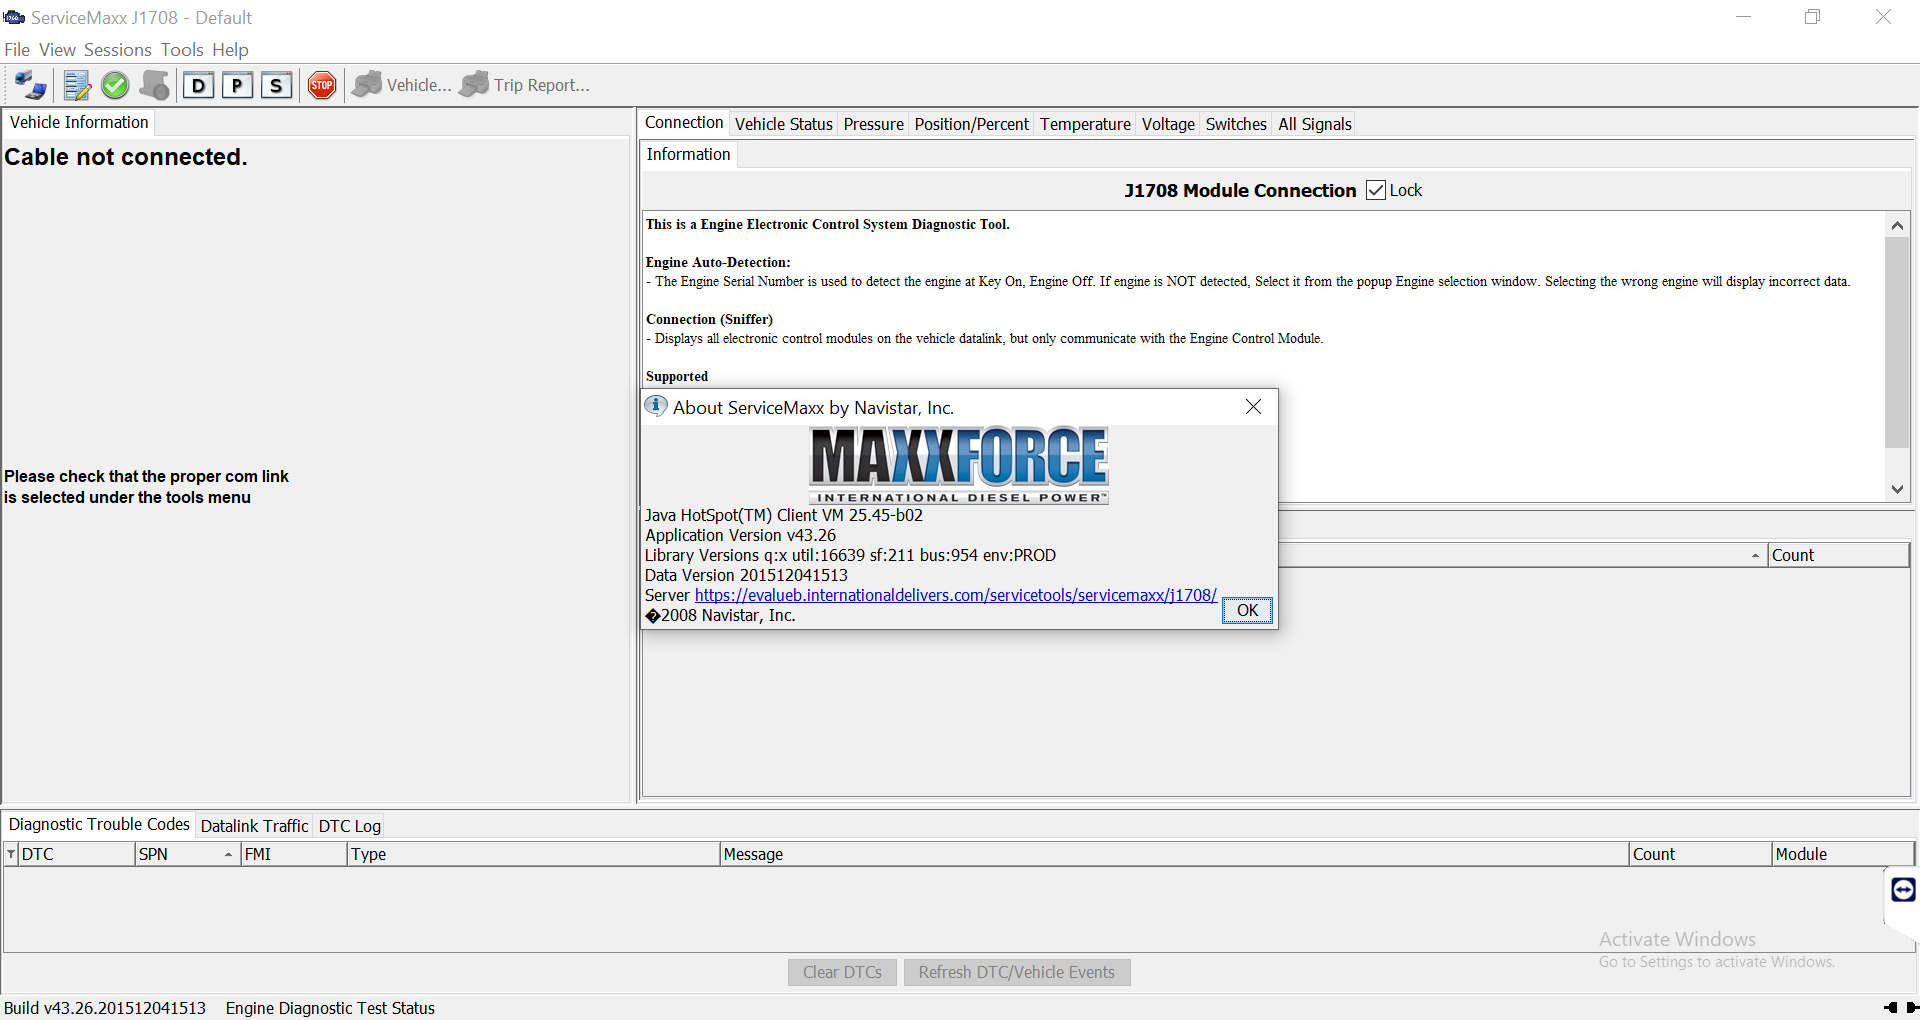Click the Message column header

(x=1174, y=854)
